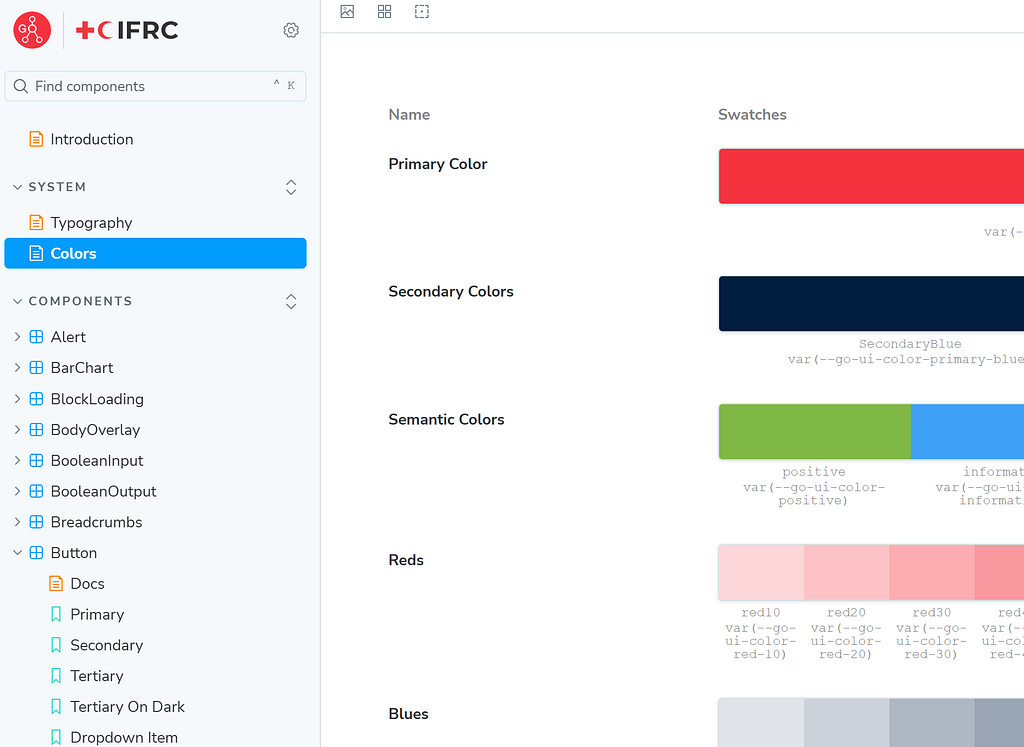Screen dimensions: 1024x747
Task: Click the BooleanOutput component grid icon
Action: coord(37,491)
